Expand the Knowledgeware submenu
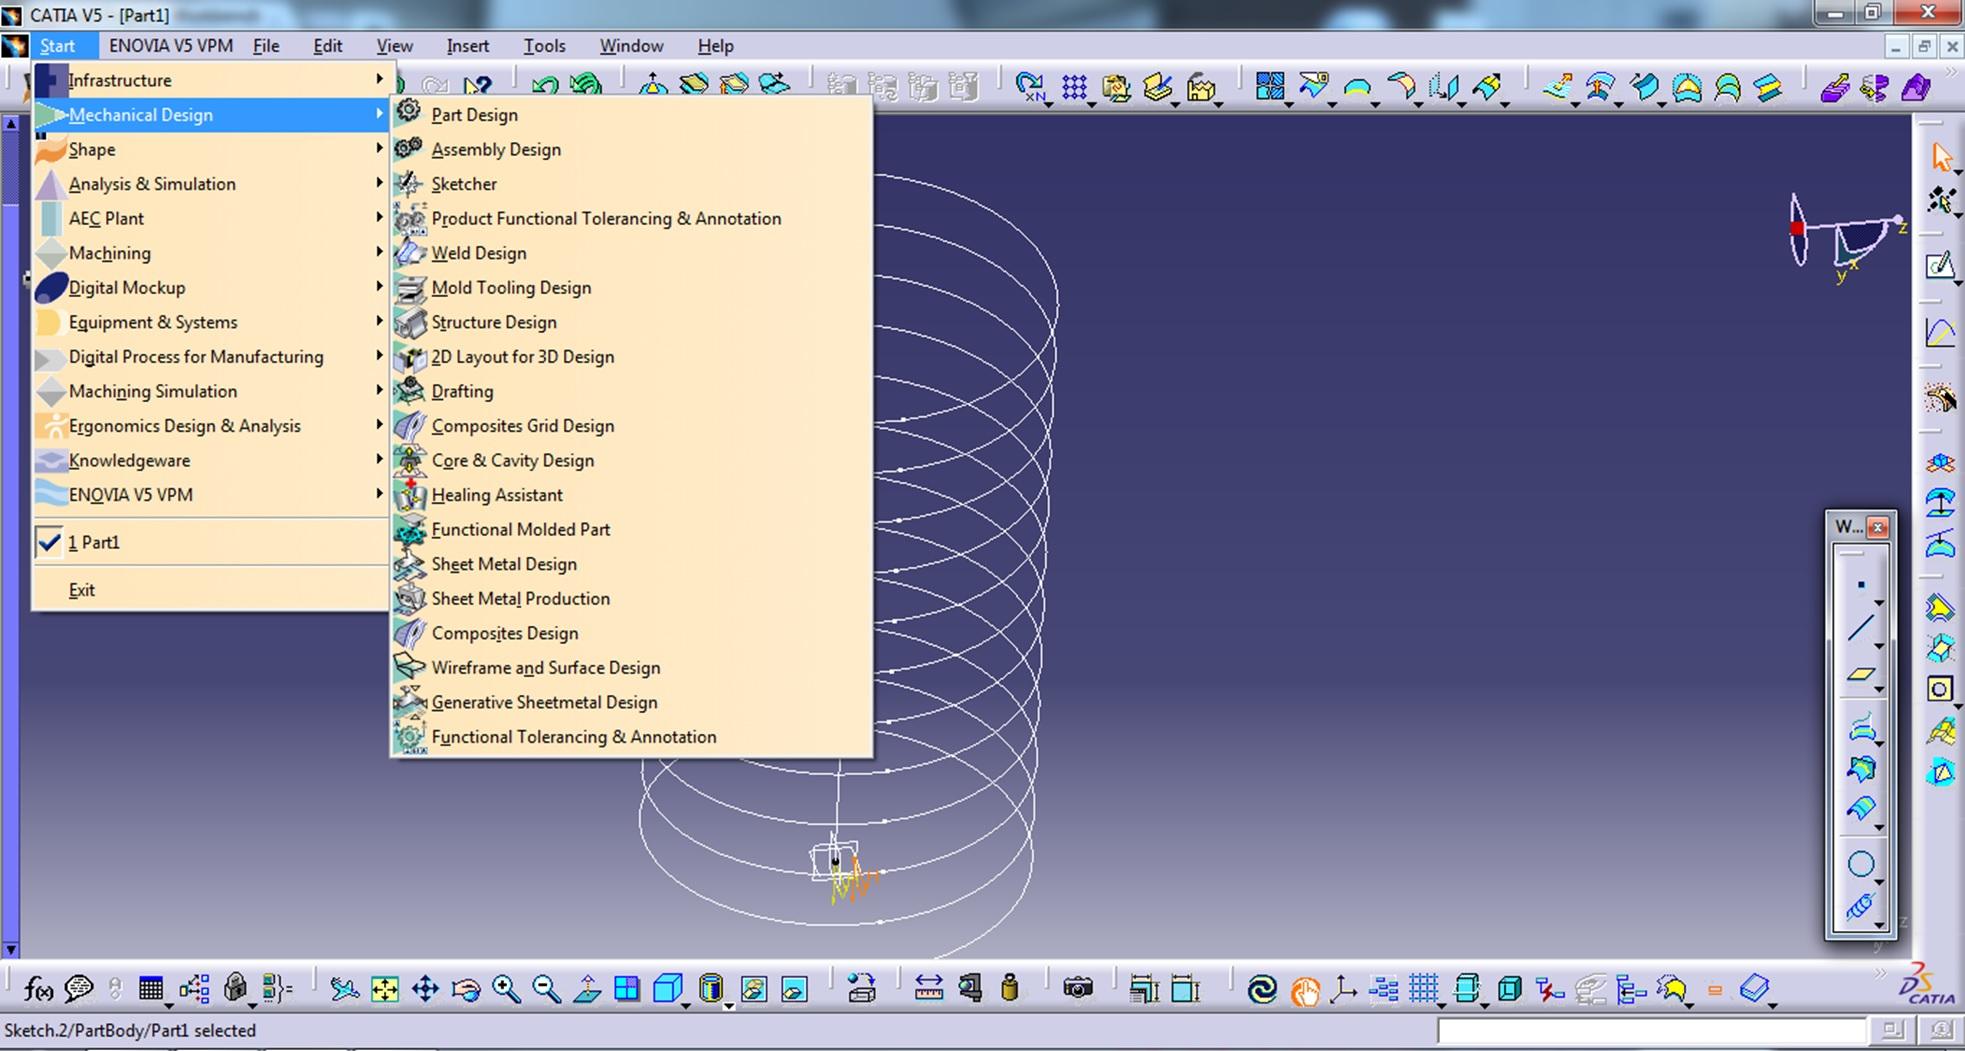 coord(210,460)
